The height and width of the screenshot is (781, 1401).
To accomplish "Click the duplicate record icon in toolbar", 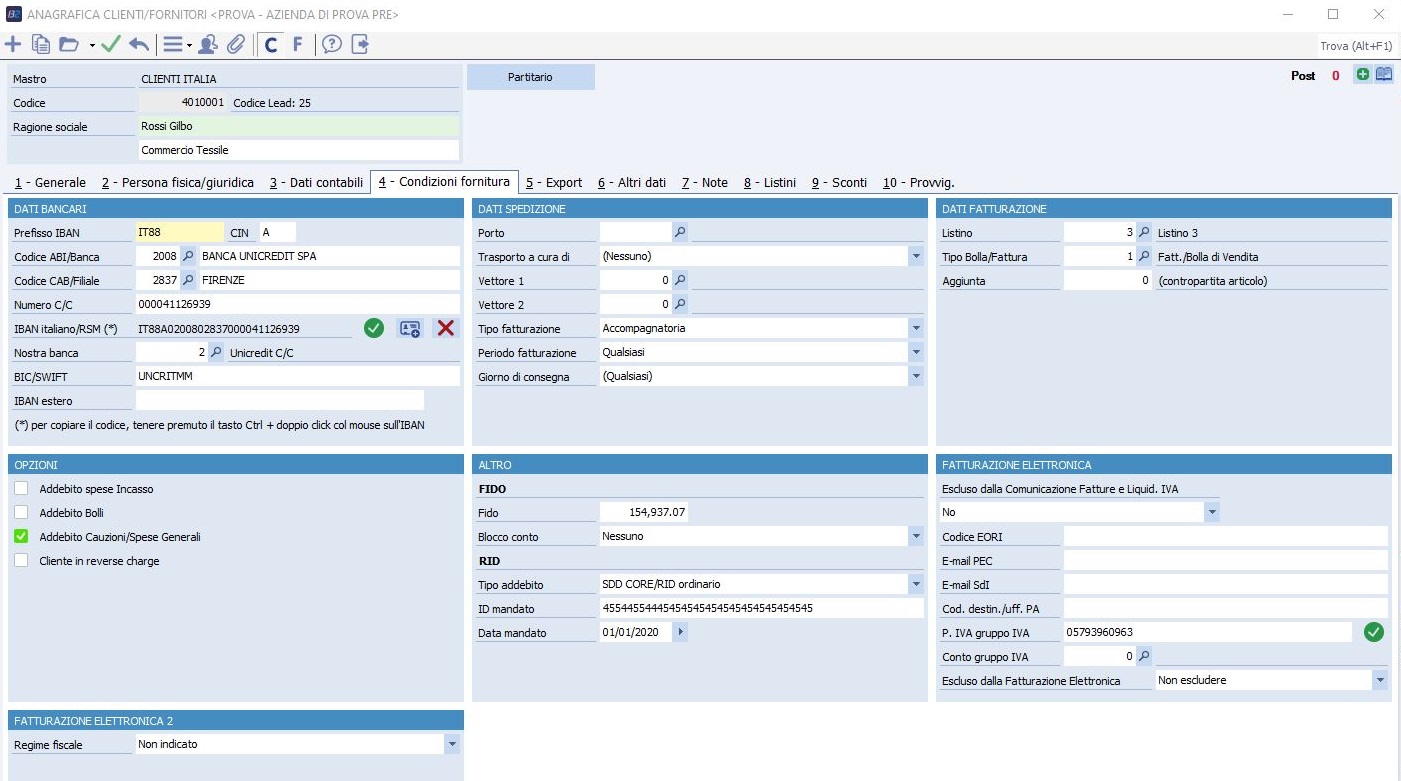I will pos(41,44).
